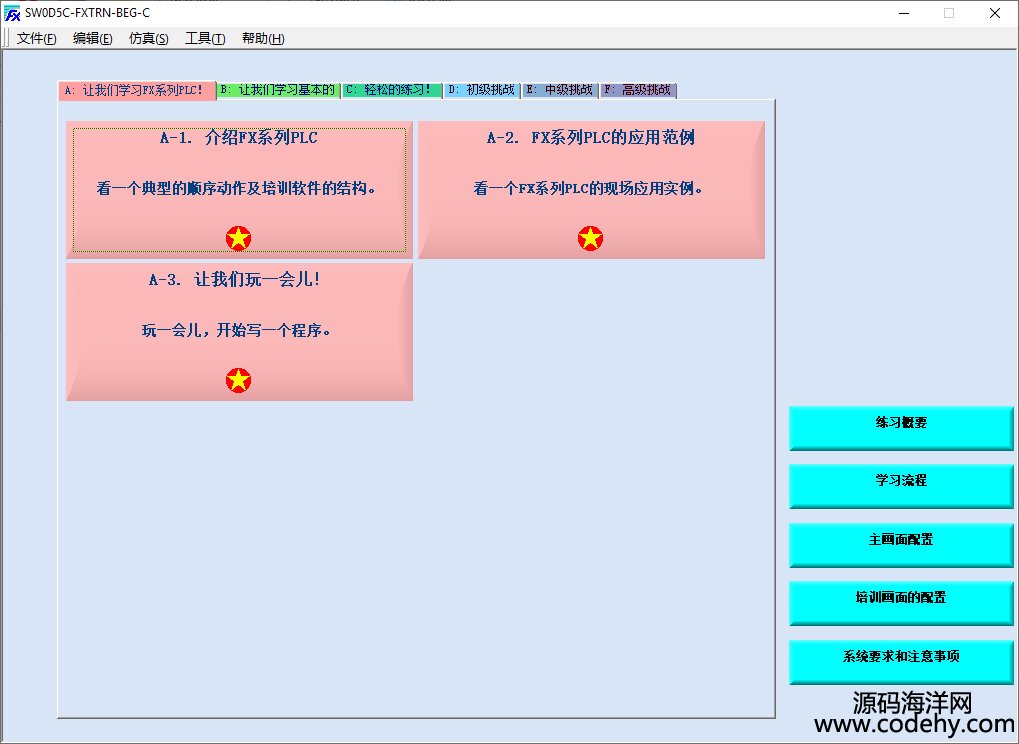The width and height of the screenshot is (1019, 744).
Task: Switch to tab F: 高级挑战
Action: [638, 90]
